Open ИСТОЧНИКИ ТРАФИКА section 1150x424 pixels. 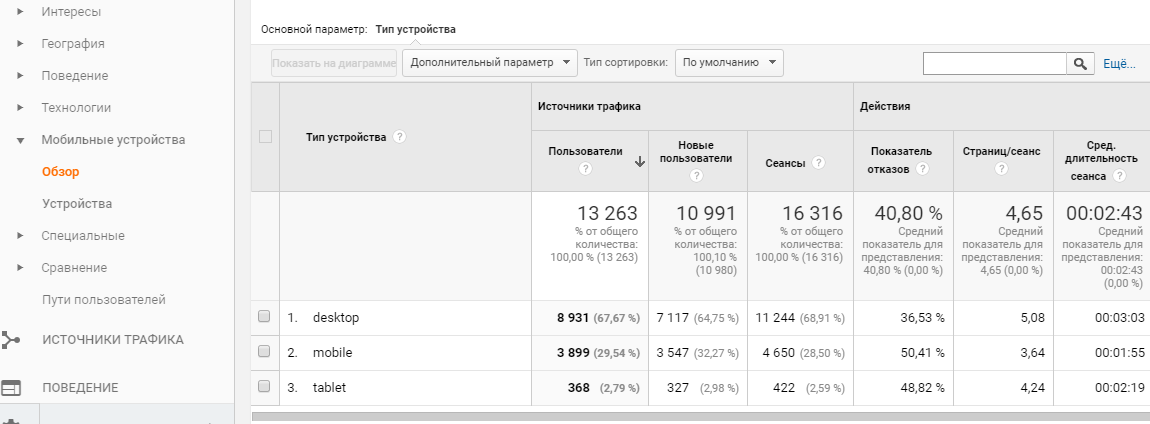[113, 340]
